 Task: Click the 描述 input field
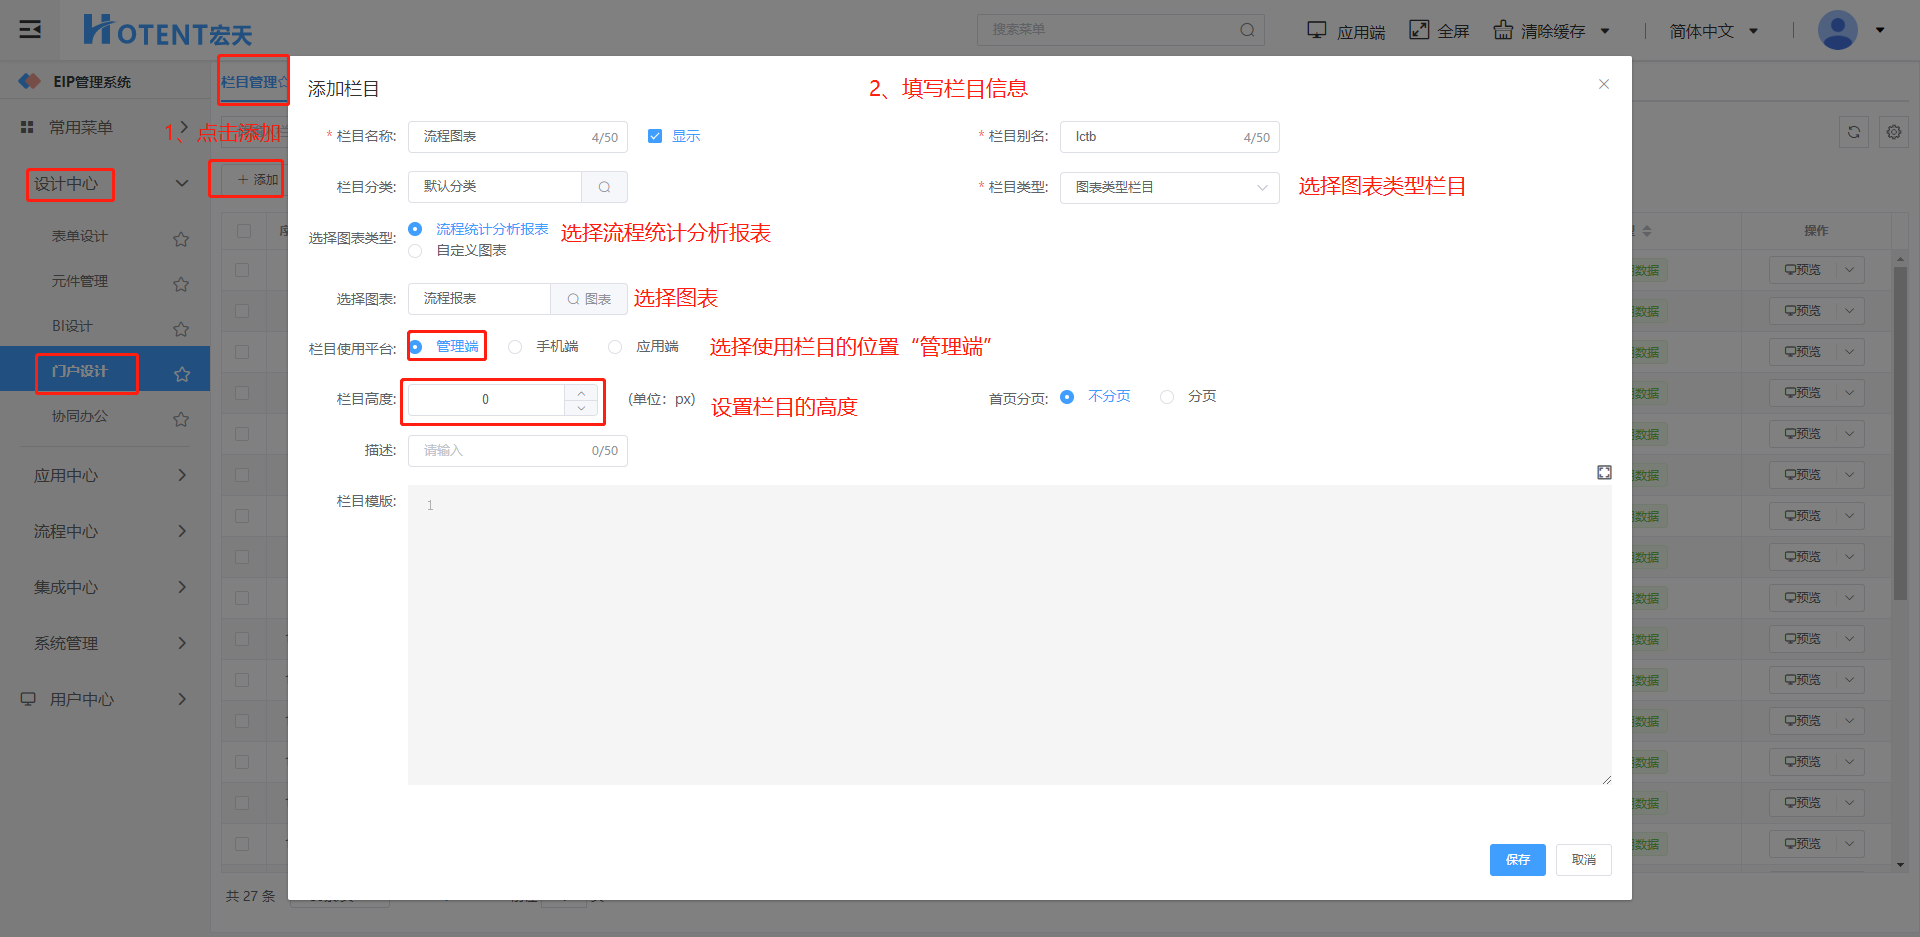click(517, 451)
